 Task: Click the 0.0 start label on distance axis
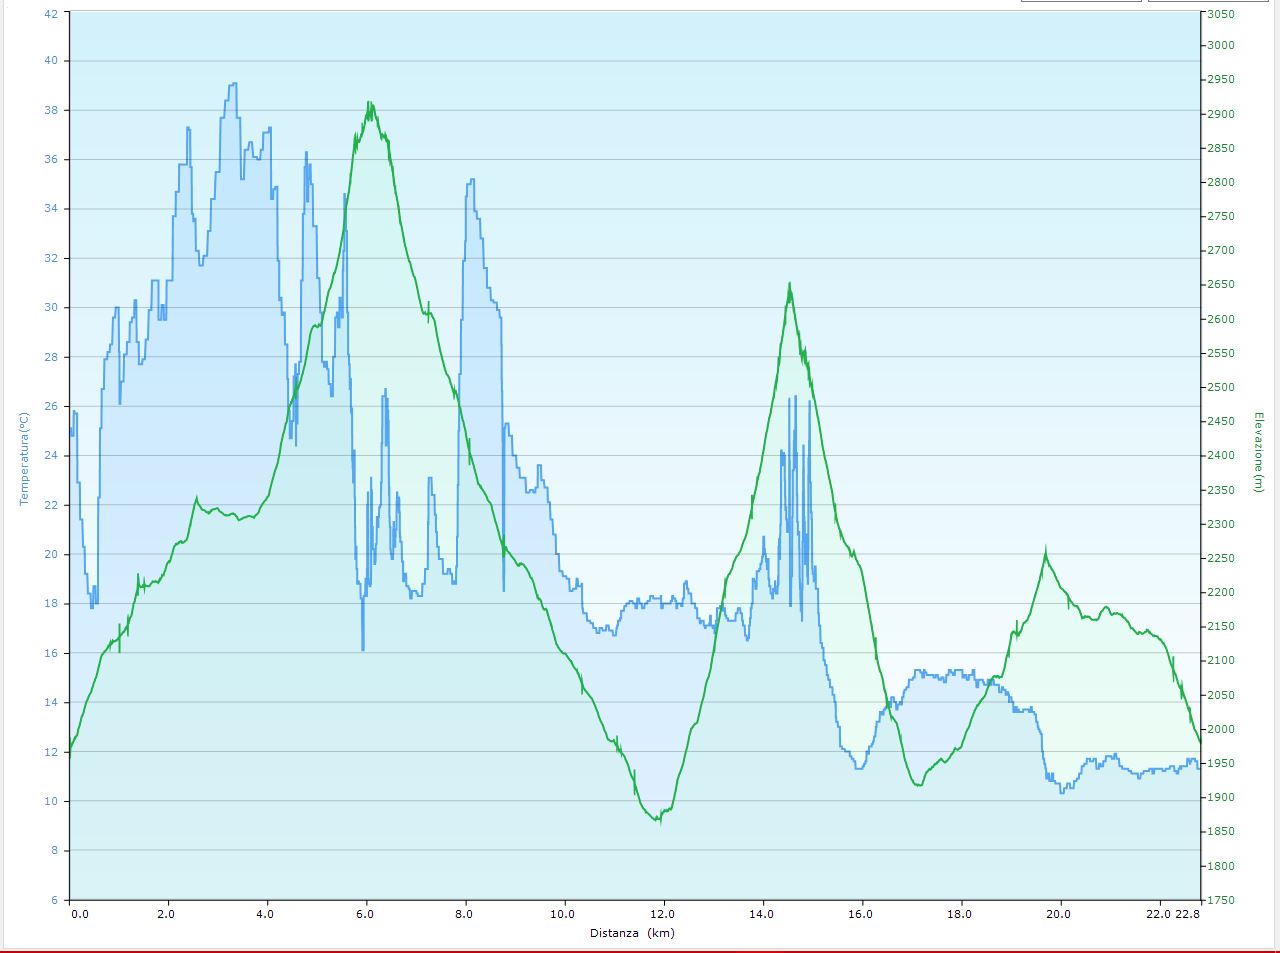(79, 913)
